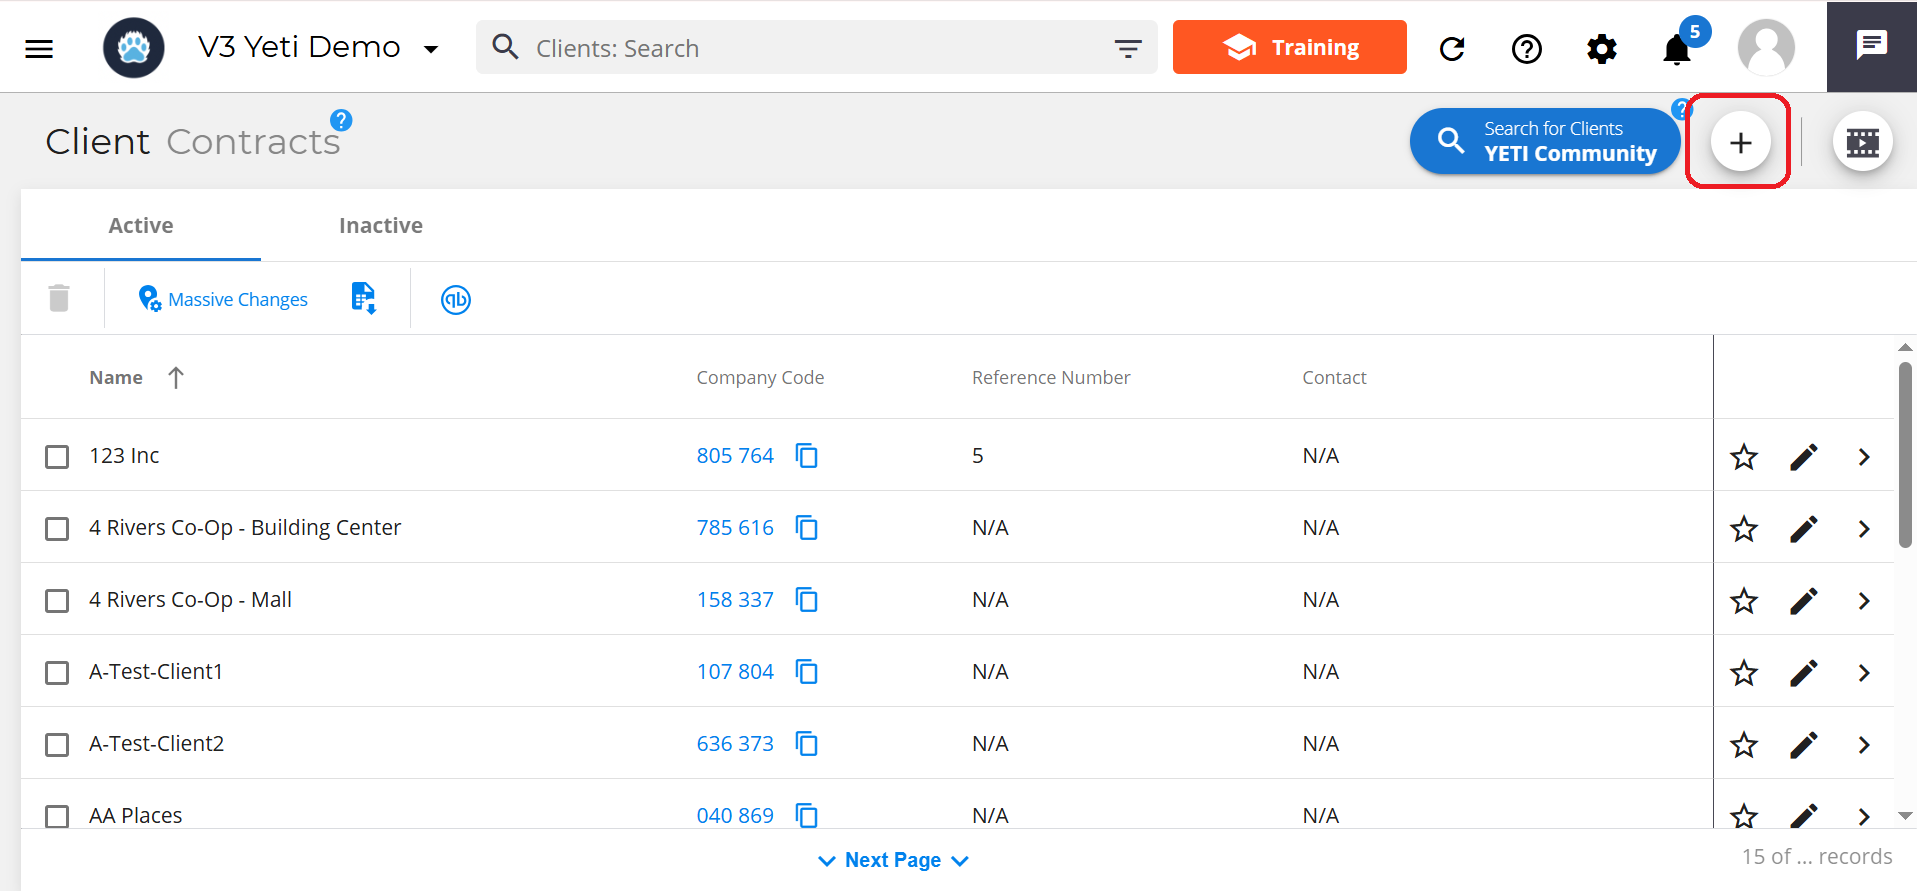Edit the A-Test-Client1 row with pencil

1803,673
